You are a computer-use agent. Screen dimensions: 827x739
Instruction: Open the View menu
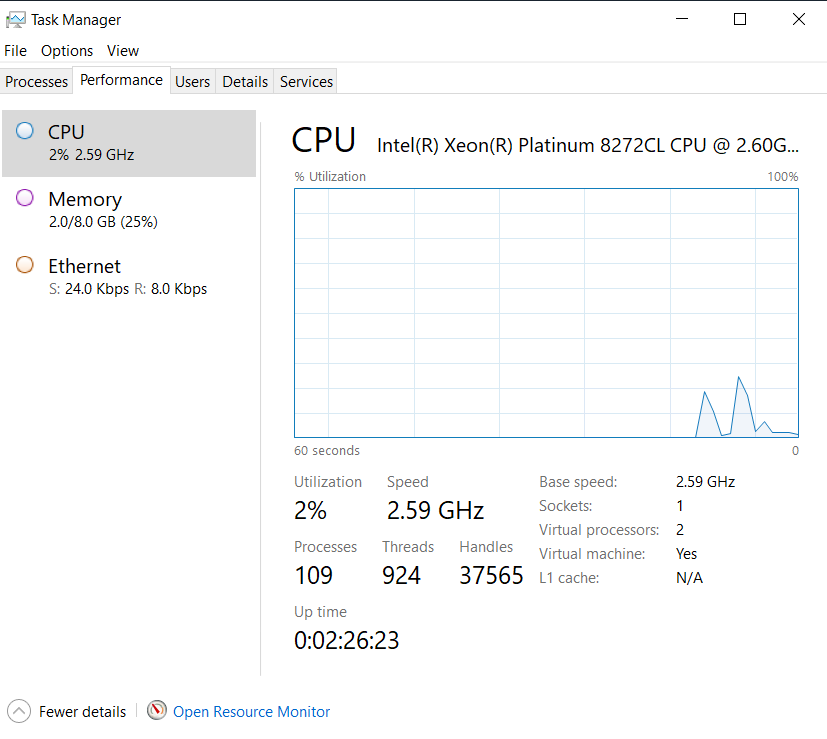pyautogui.click(x=123, y=50)
